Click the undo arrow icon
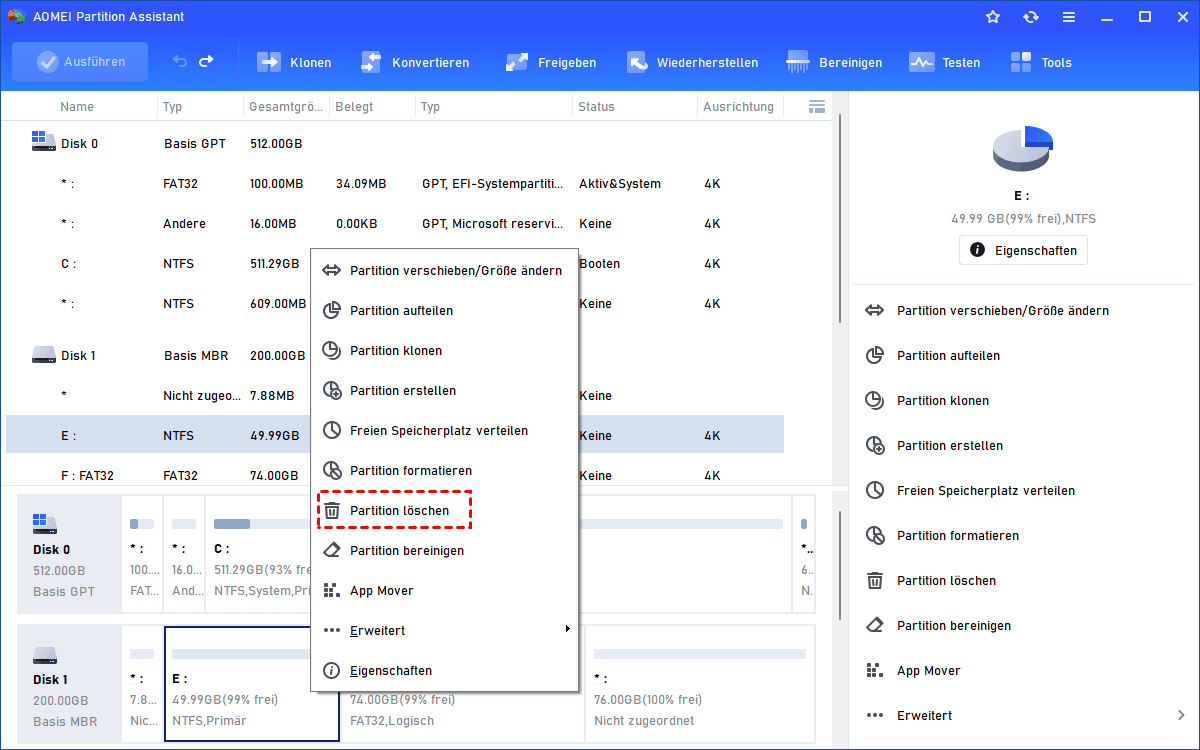The width and height of the screenshot is (1200, 750). click(x=180, y=62)
